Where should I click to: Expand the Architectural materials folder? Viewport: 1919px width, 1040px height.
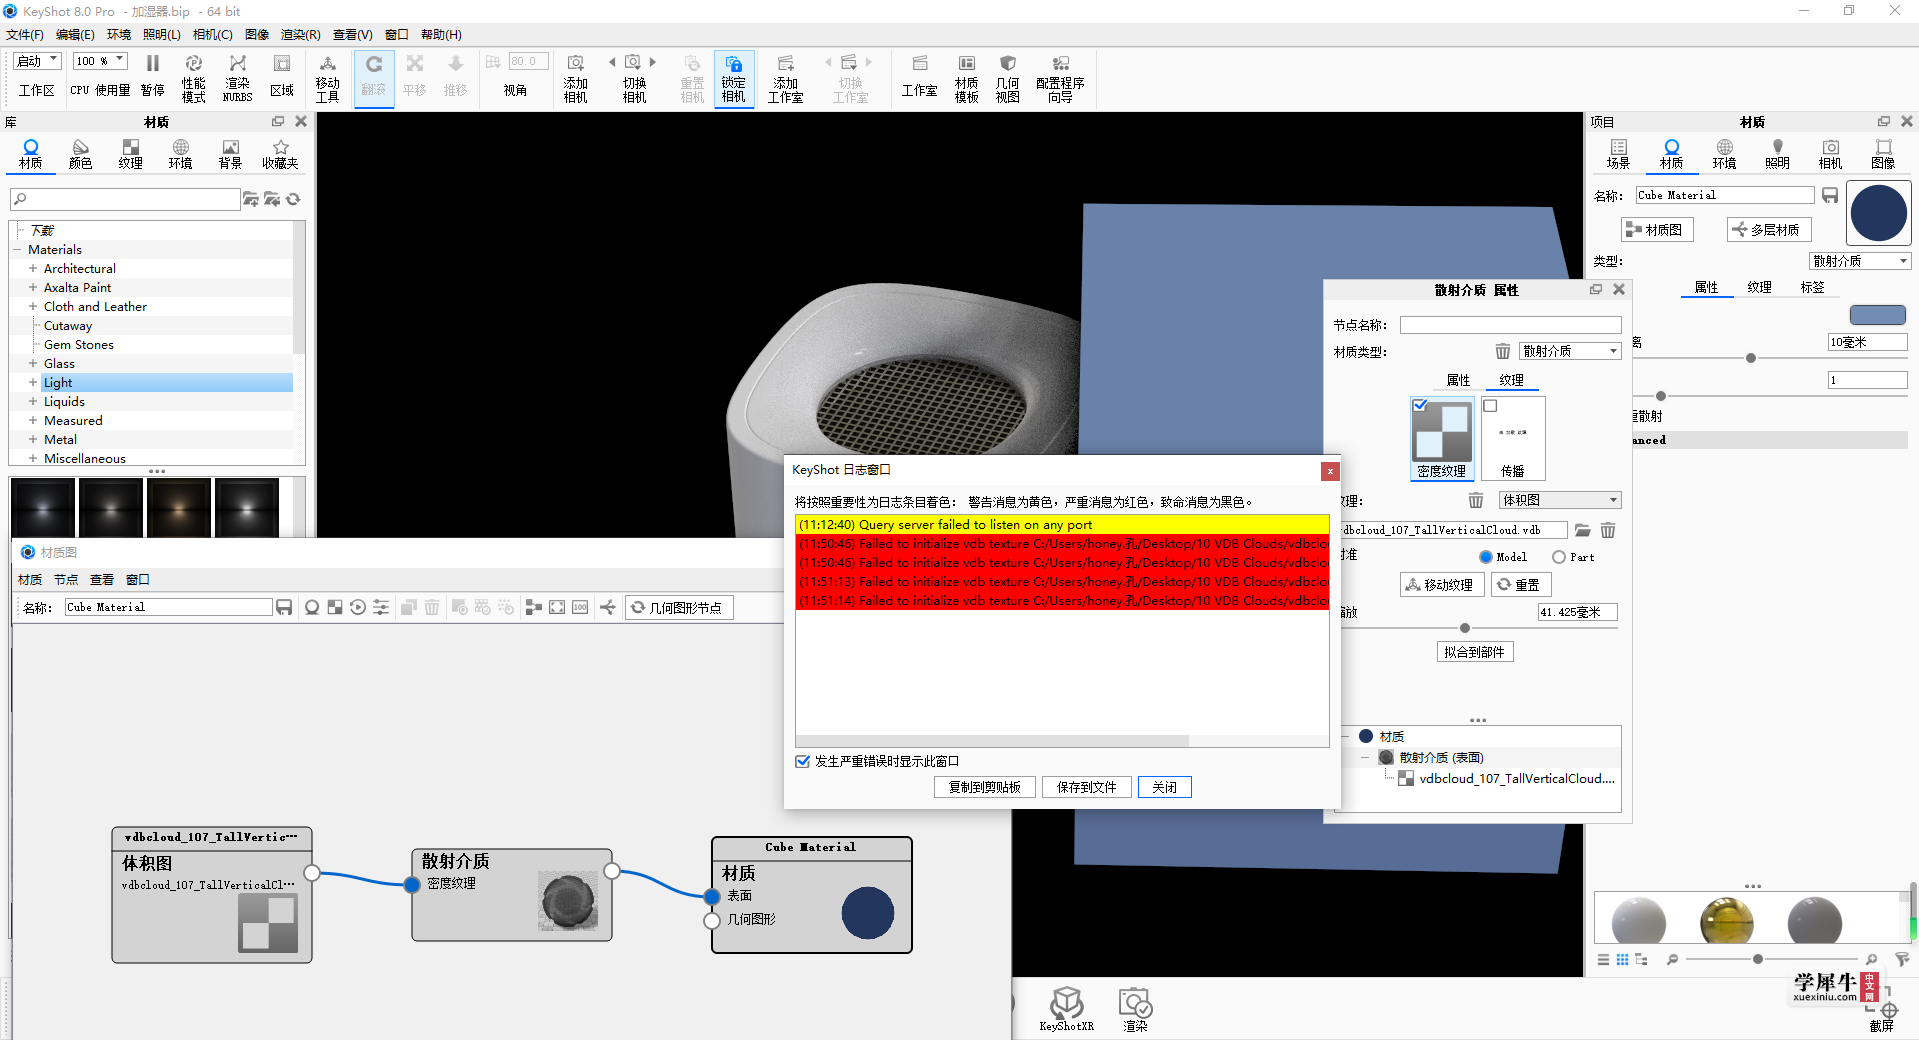coord(33,268)
